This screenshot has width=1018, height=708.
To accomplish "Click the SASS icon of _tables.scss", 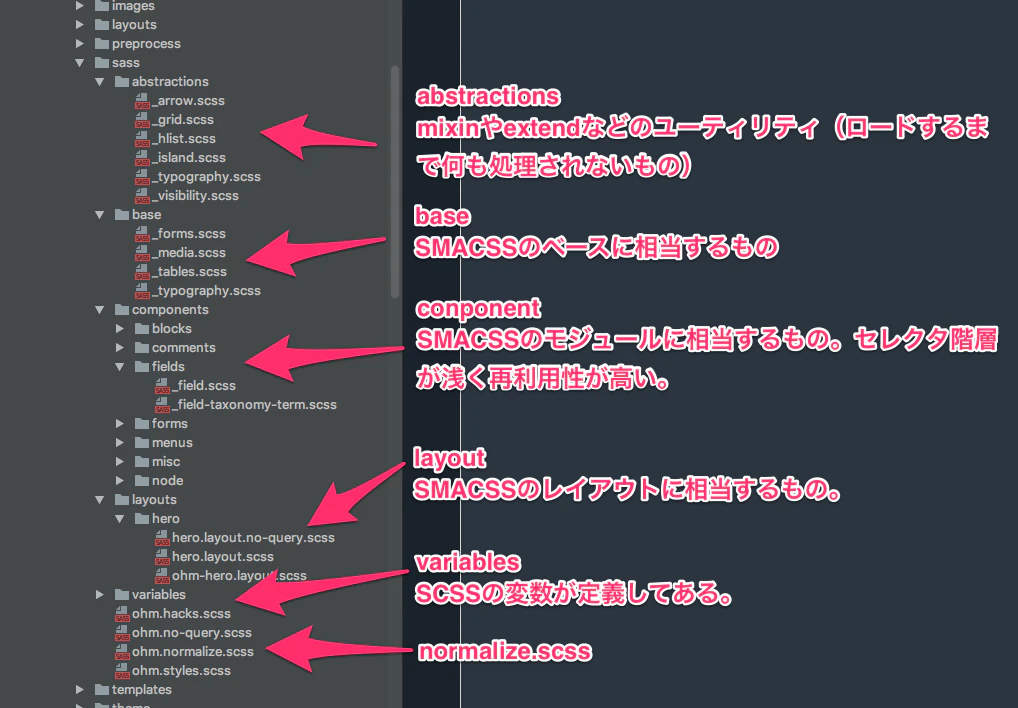I will point(142,271).
